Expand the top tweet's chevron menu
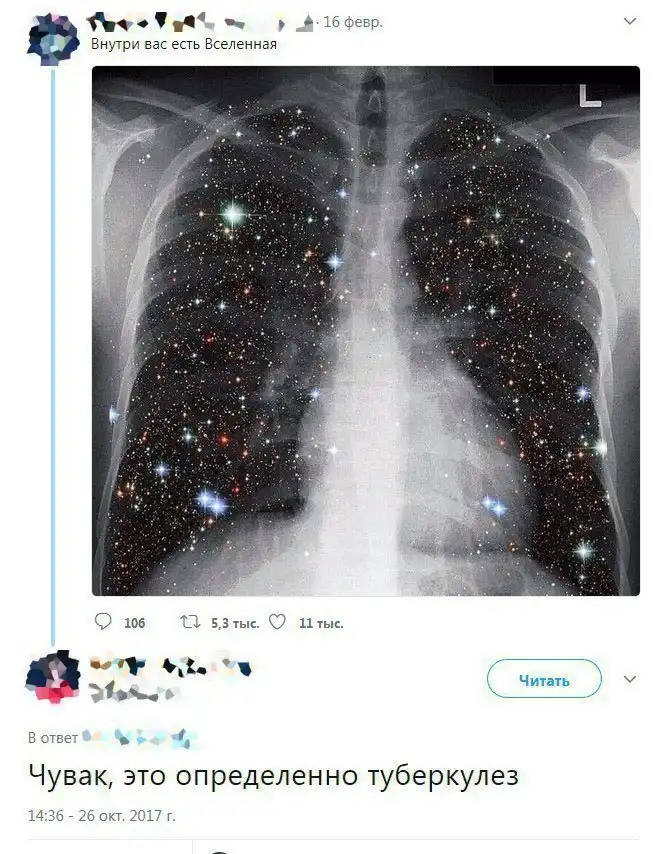Viewport: 661px width, 854px height. click(629, 21)
